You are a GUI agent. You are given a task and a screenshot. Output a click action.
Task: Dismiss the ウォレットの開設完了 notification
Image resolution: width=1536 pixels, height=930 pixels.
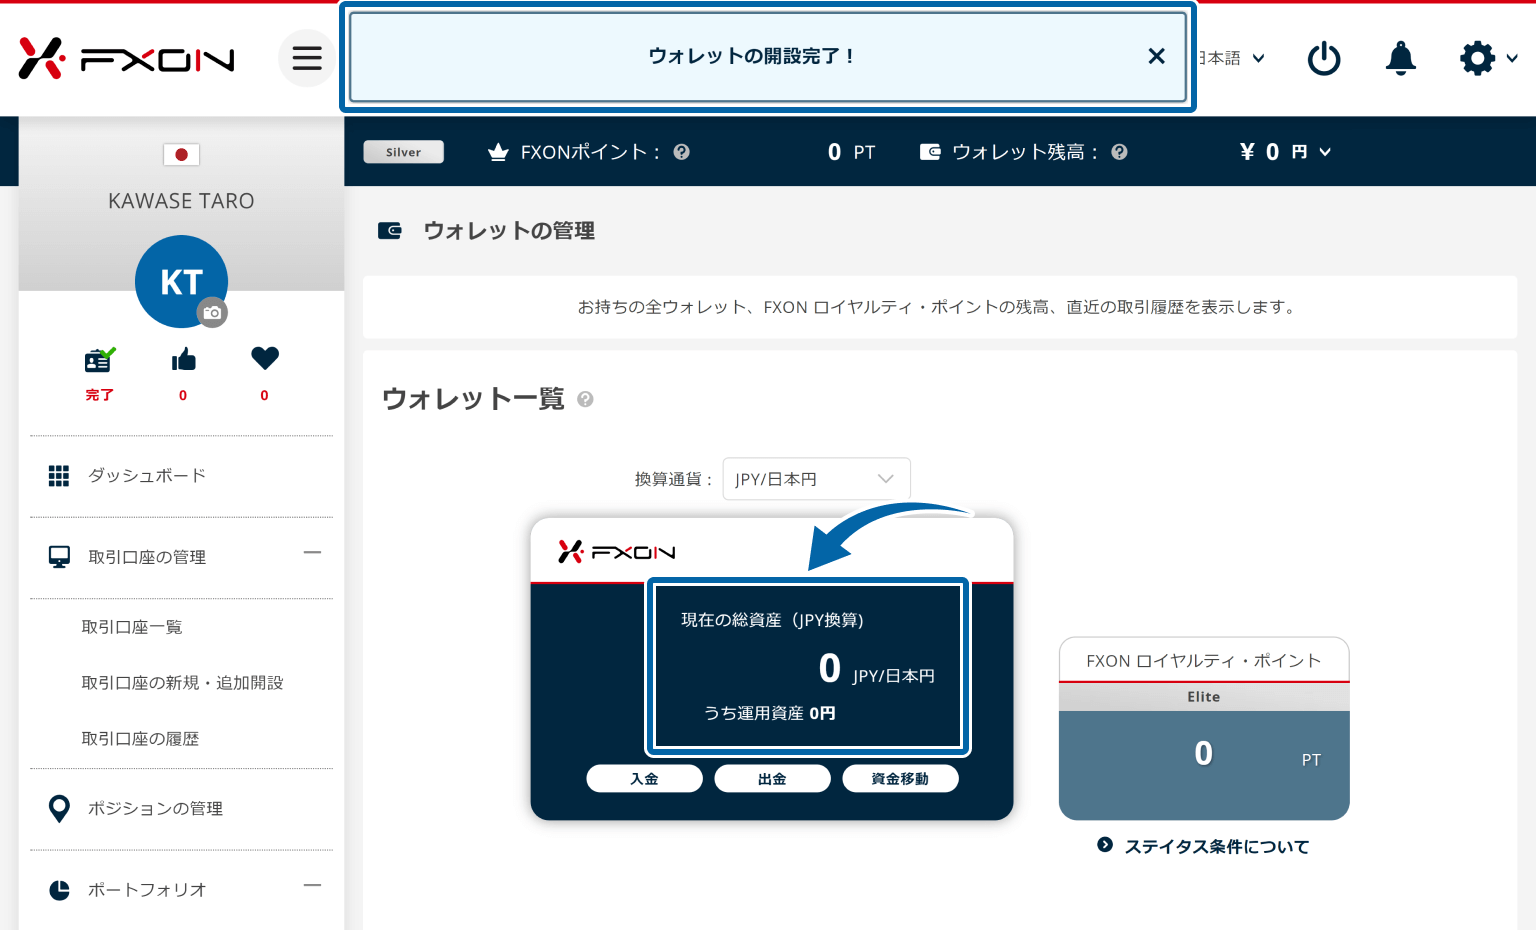tap(1156, 56)
